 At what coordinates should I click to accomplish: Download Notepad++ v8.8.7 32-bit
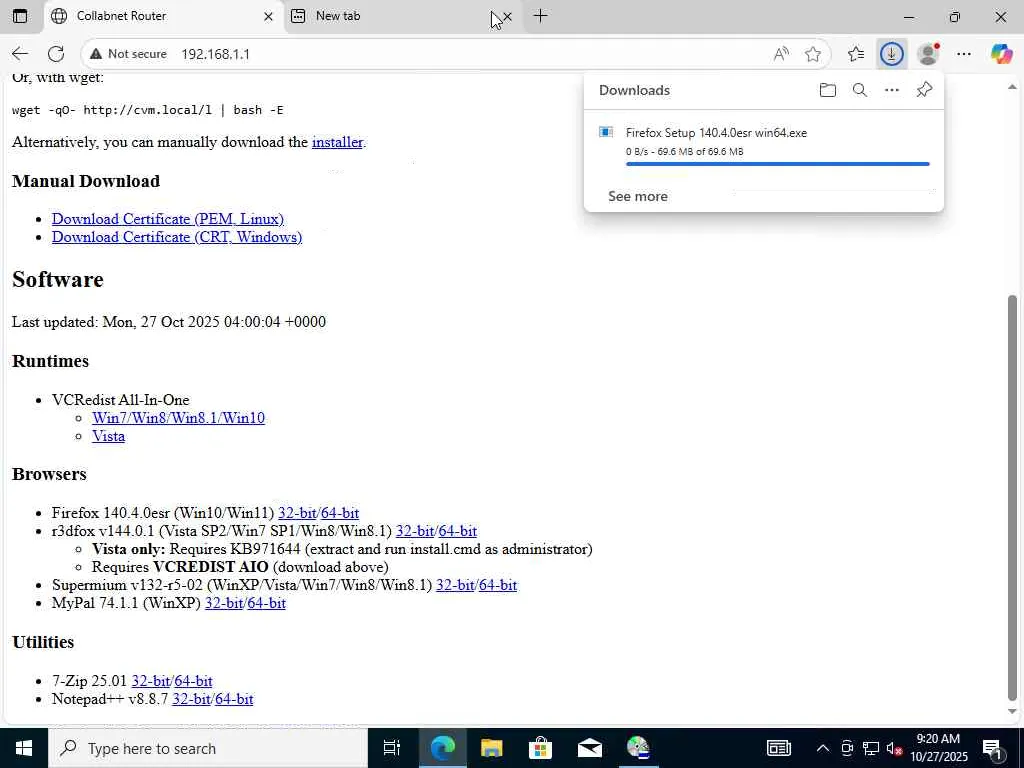click(191, 699)
